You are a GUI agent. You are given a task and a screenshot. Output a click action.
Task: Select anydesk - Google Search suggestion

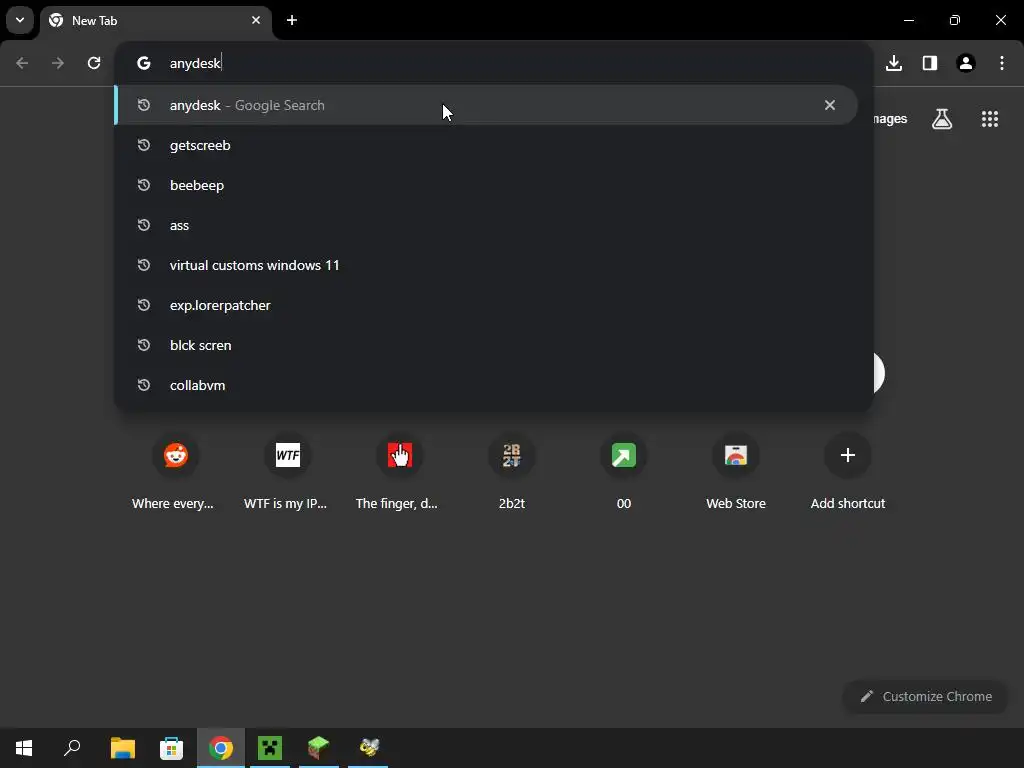point(485,105)
